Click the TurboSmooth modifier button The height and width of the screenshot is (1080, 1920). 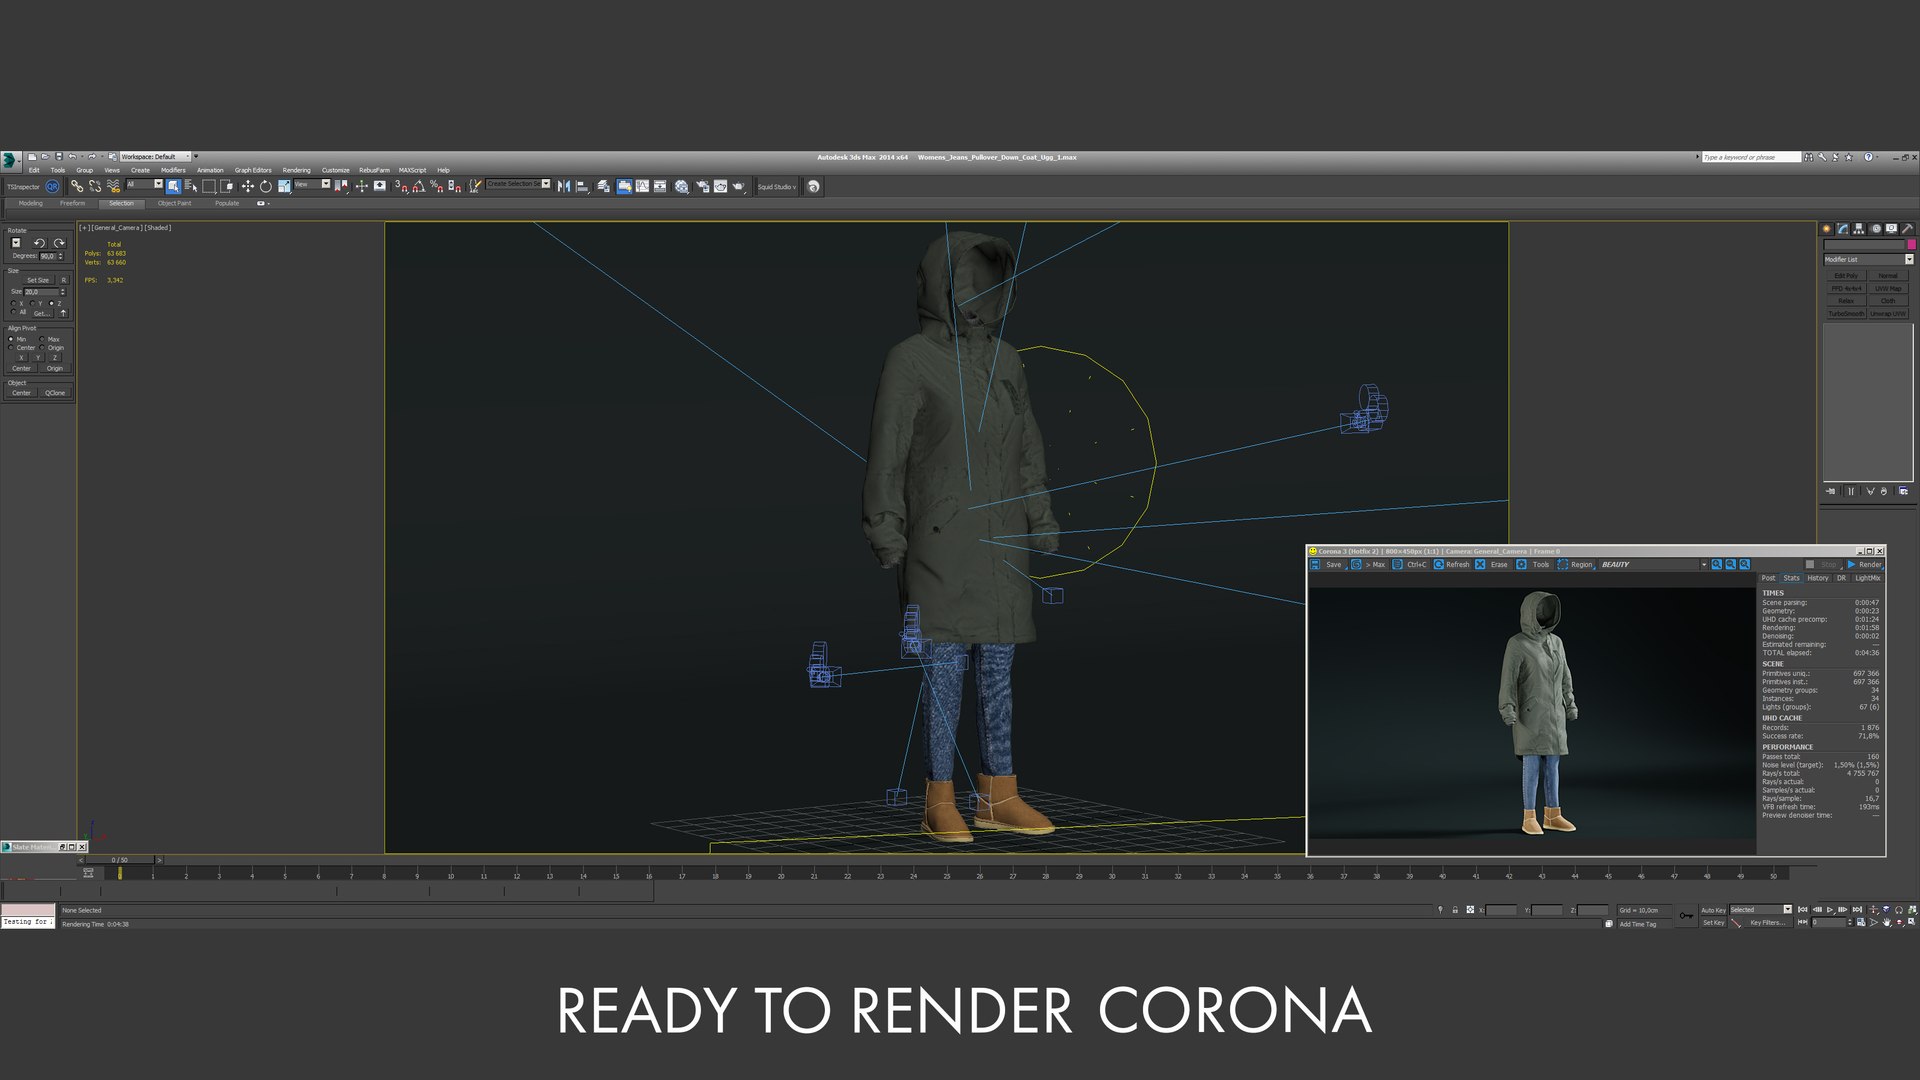coord(1846,313)
